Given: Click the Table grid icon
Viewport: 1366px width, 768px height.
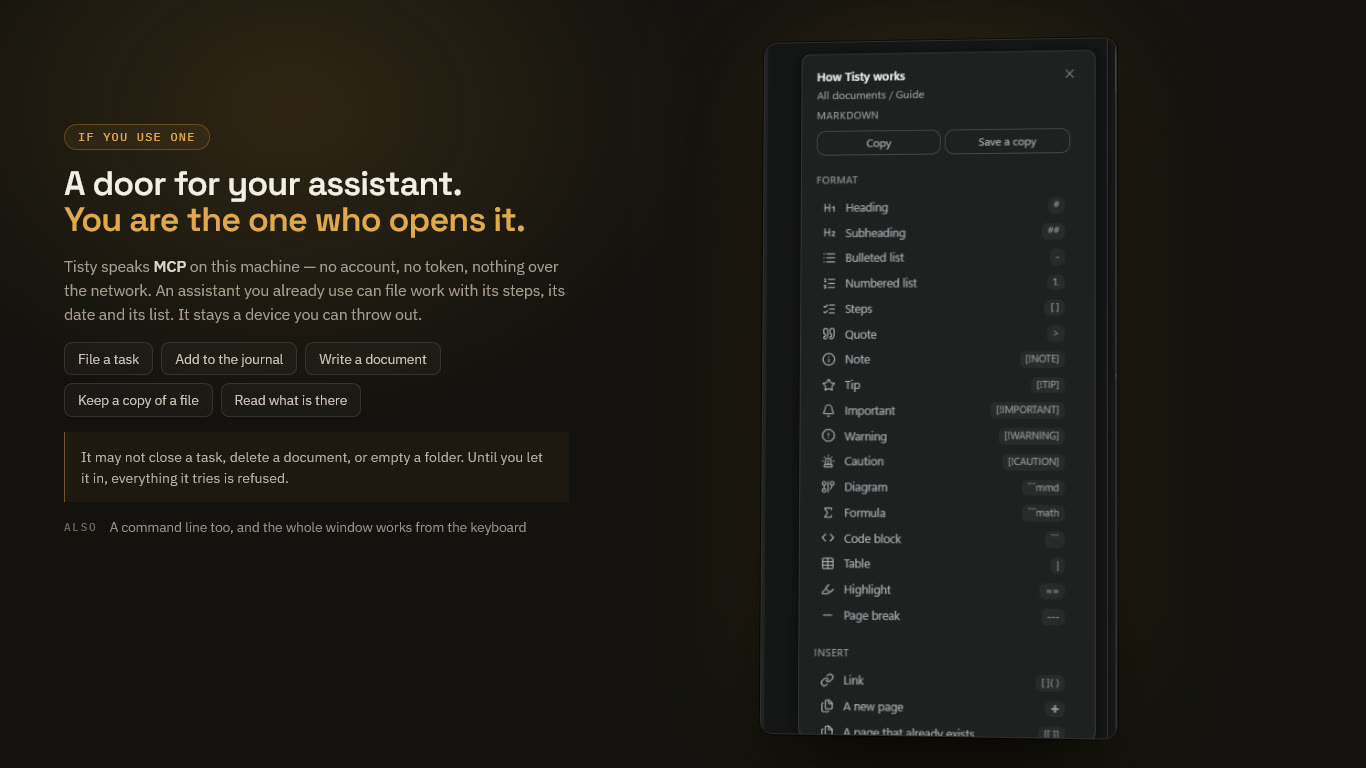Looking at the screenshot, I should pos(827,564).
